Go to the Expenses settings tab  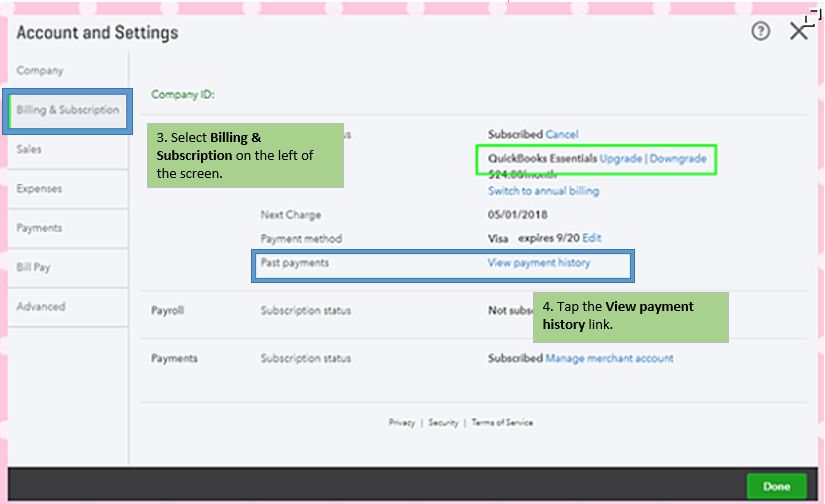(39, 188)
